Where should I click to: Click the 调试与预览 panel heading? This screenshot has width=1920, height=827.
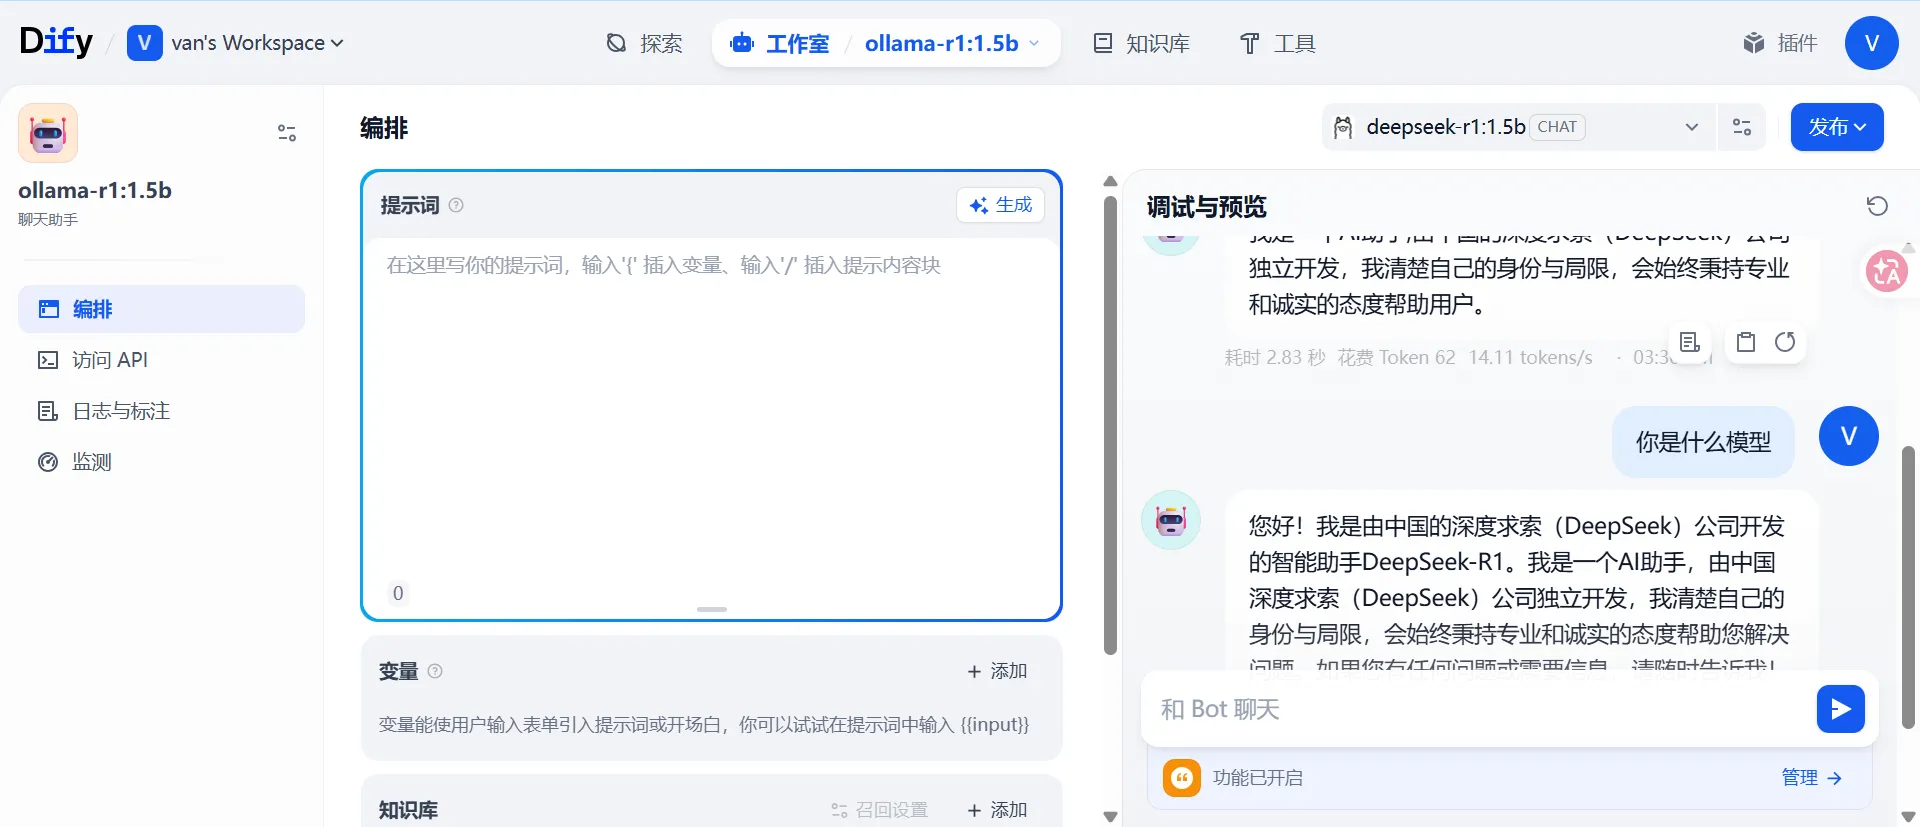[x=1207, y=207]
